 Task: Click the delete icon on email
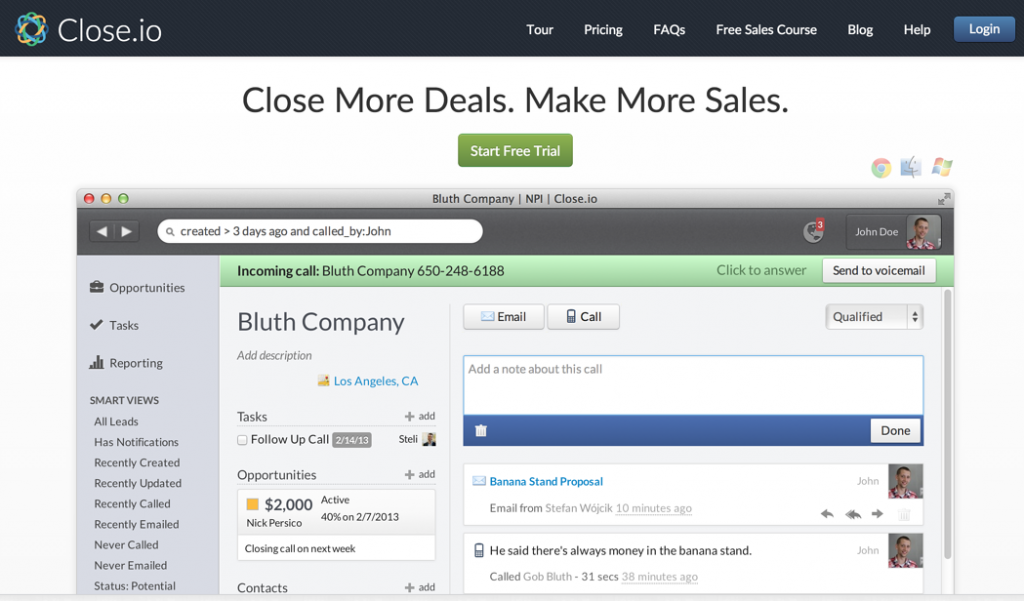[x=904, y=515]
